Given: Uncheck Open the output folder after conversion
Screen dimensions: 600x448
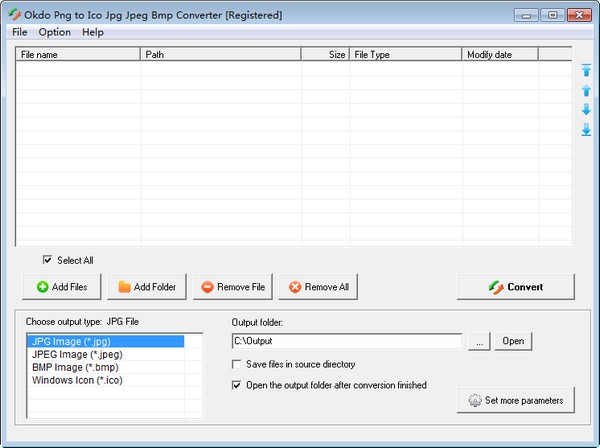Looking at the screenshot, I should (237, 384).
